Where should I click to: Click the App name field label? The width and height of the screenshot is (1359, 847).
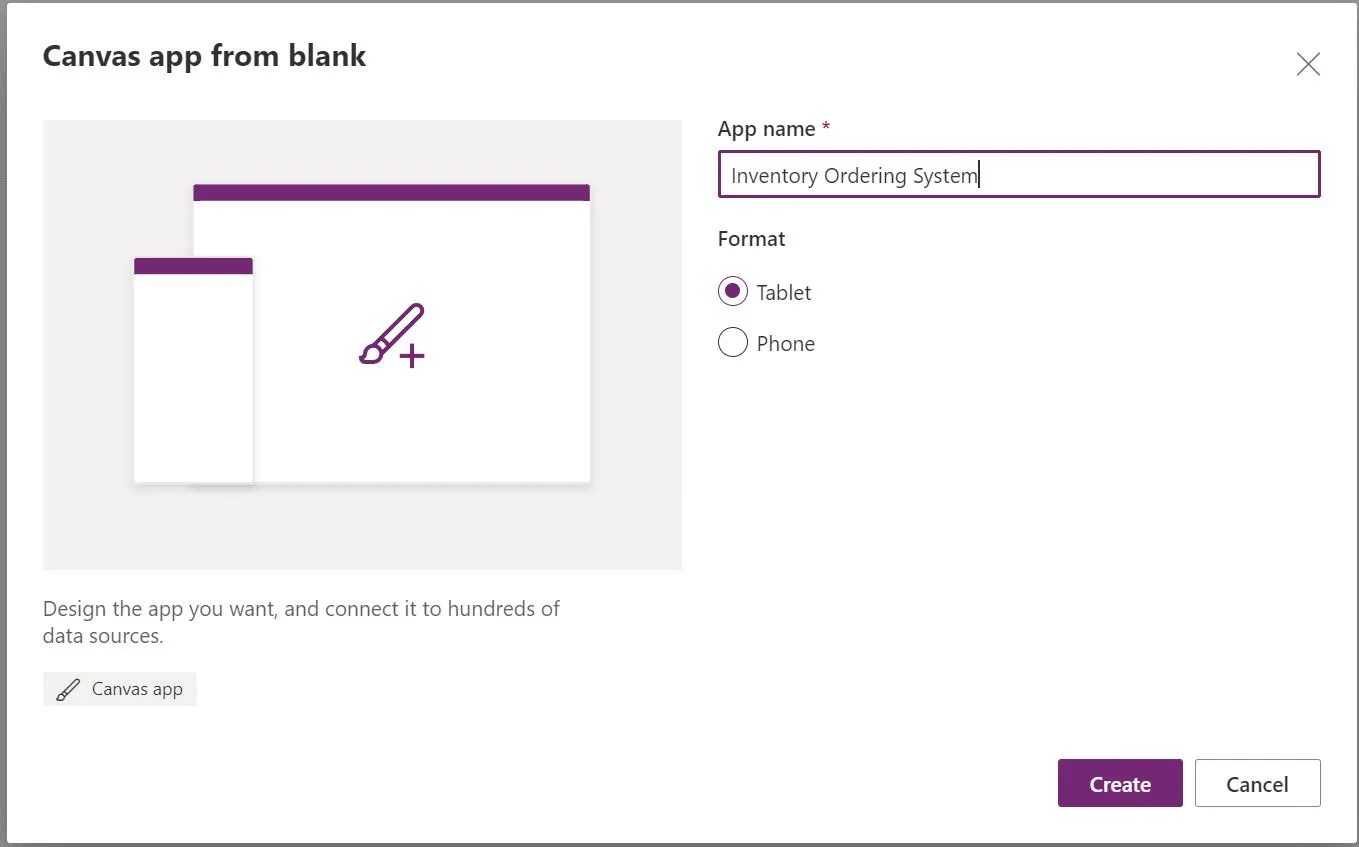(766, 129)
